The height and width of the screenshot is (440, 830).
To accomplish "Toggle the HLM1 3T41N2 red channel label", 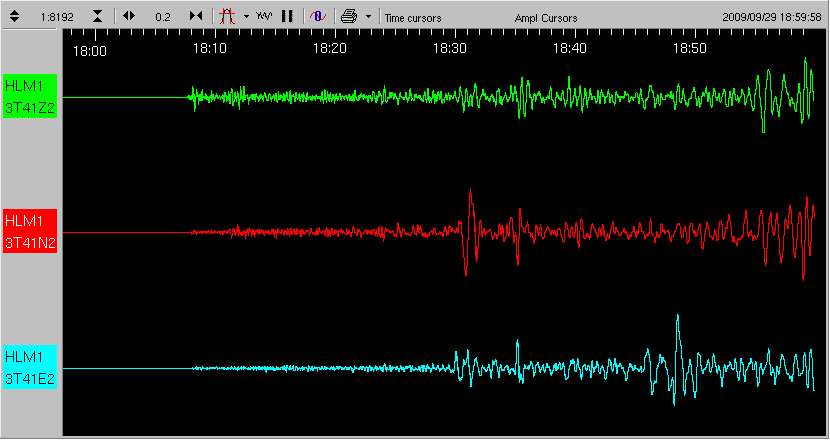I will (x=30, y=232).
